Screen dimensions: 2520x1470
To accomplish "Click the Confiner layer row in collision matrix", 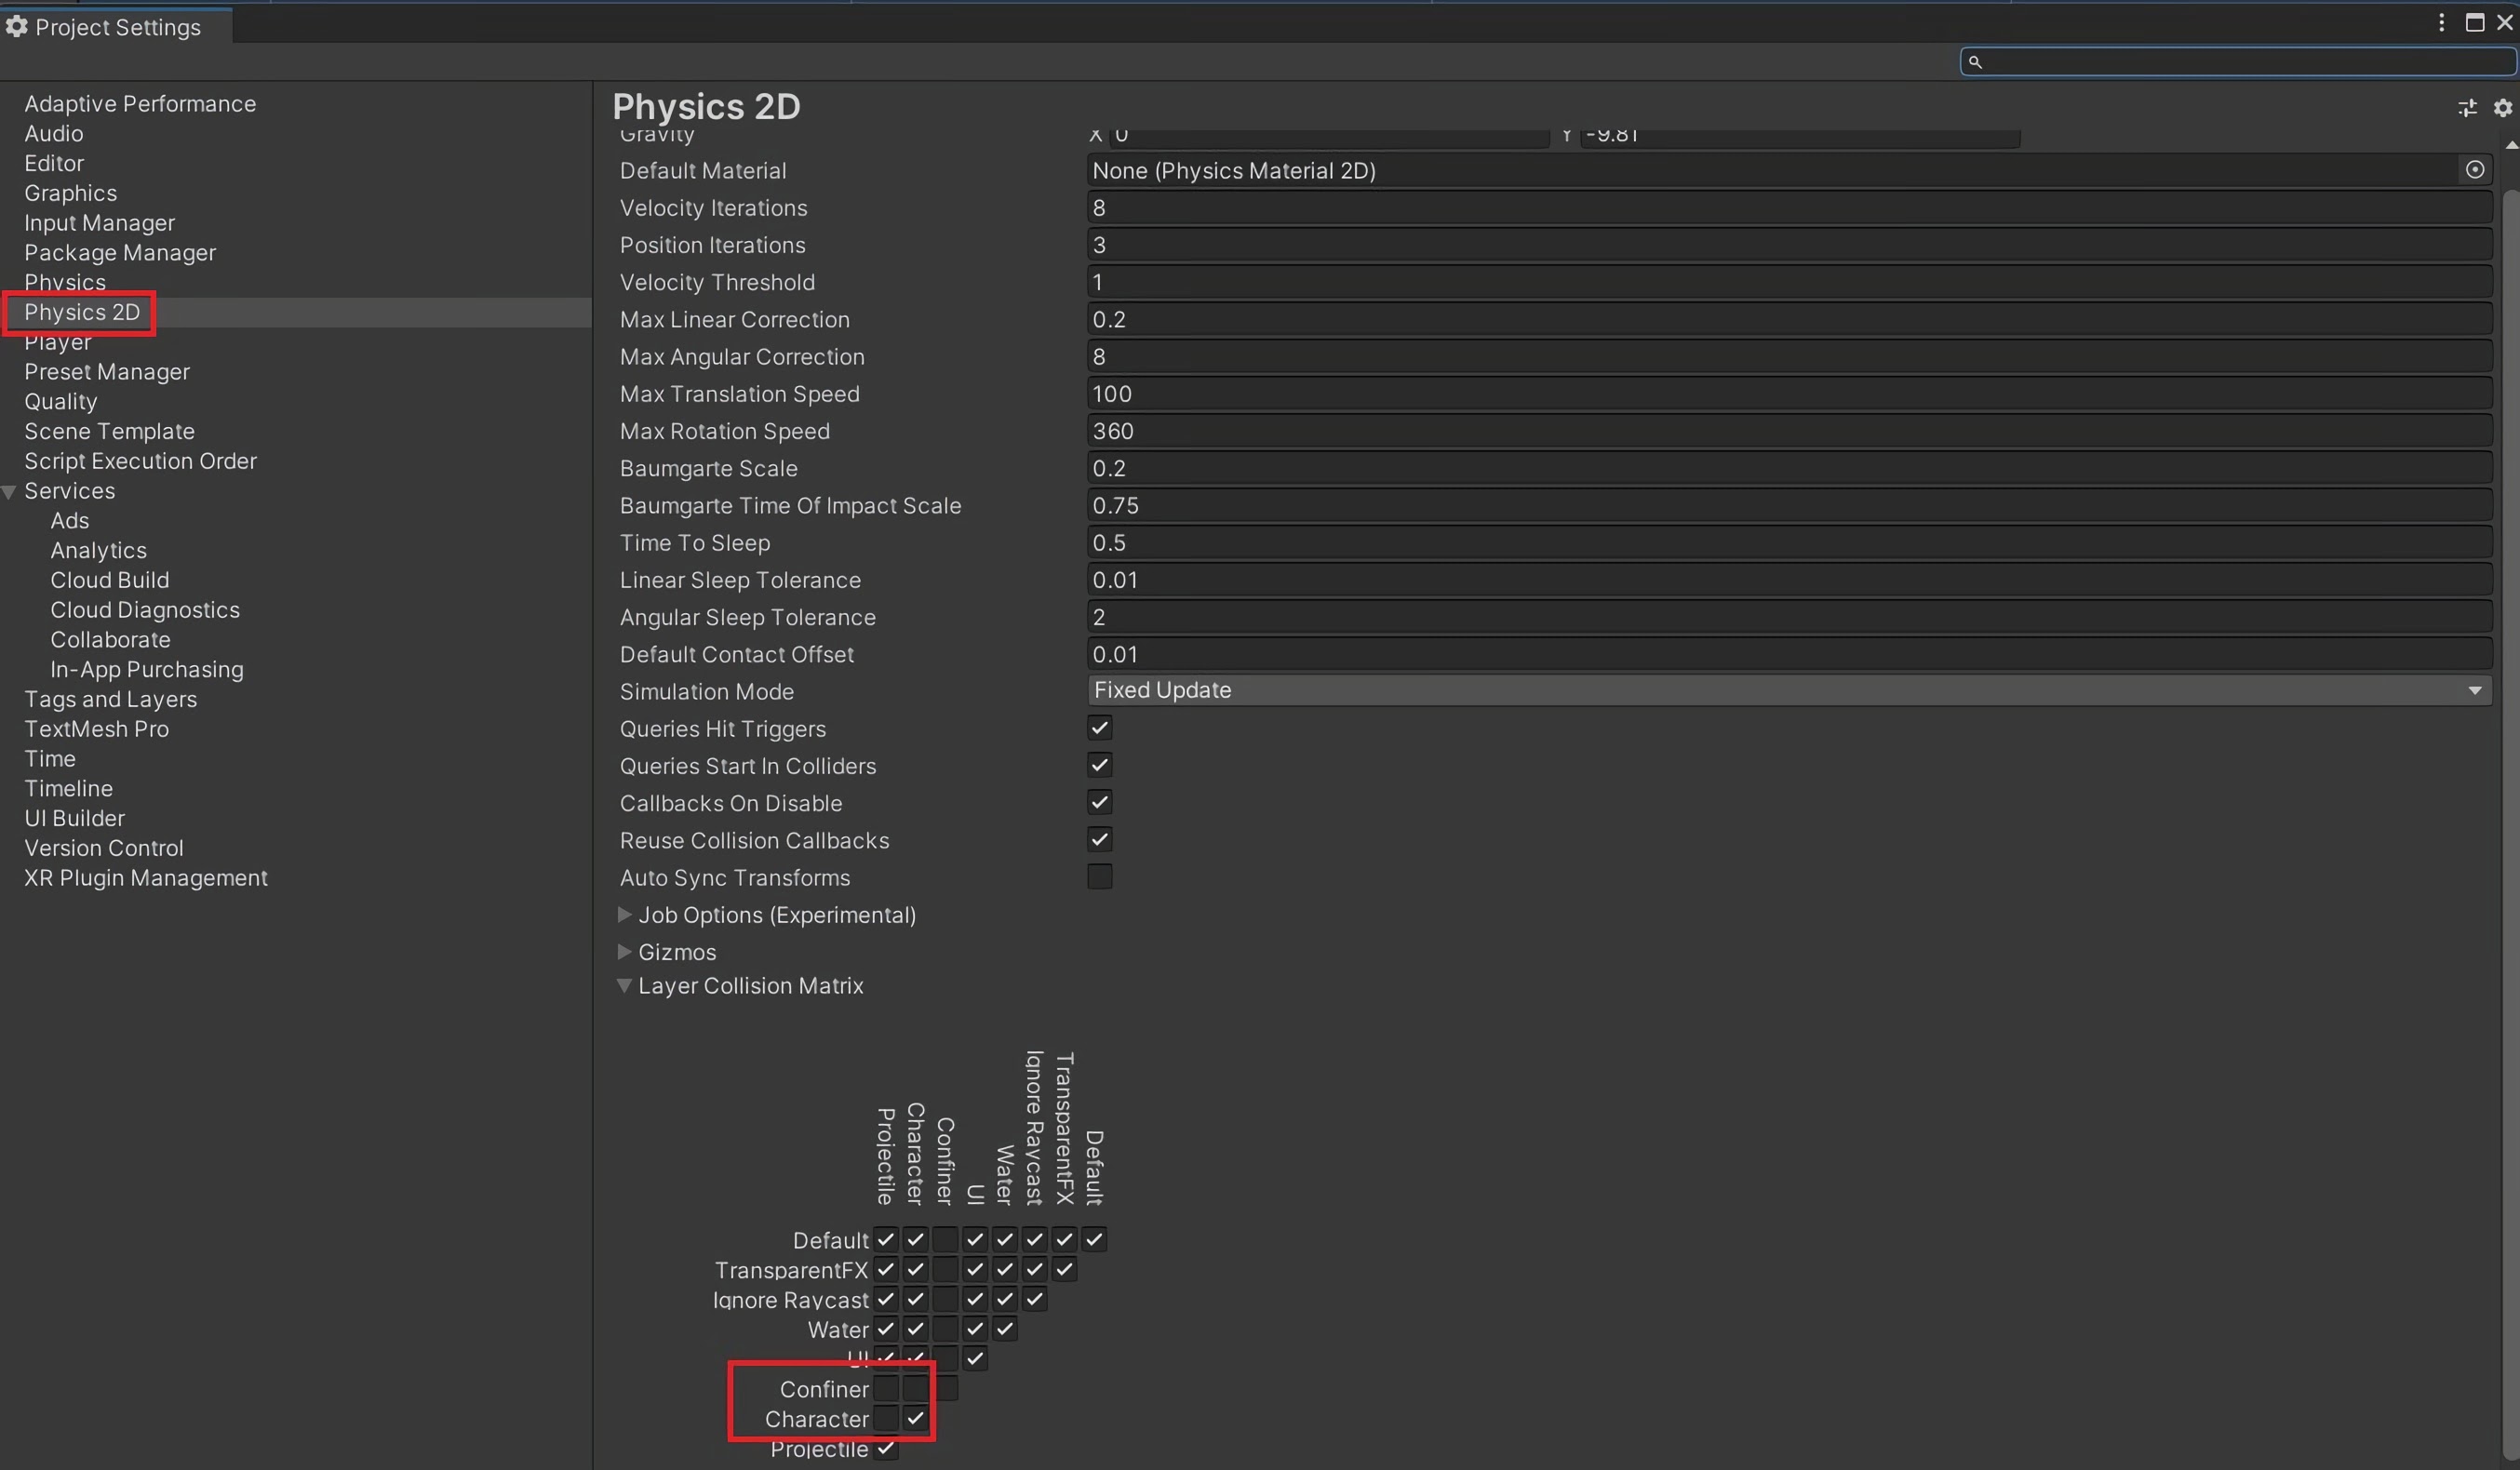I will (x=824, y=1389).
